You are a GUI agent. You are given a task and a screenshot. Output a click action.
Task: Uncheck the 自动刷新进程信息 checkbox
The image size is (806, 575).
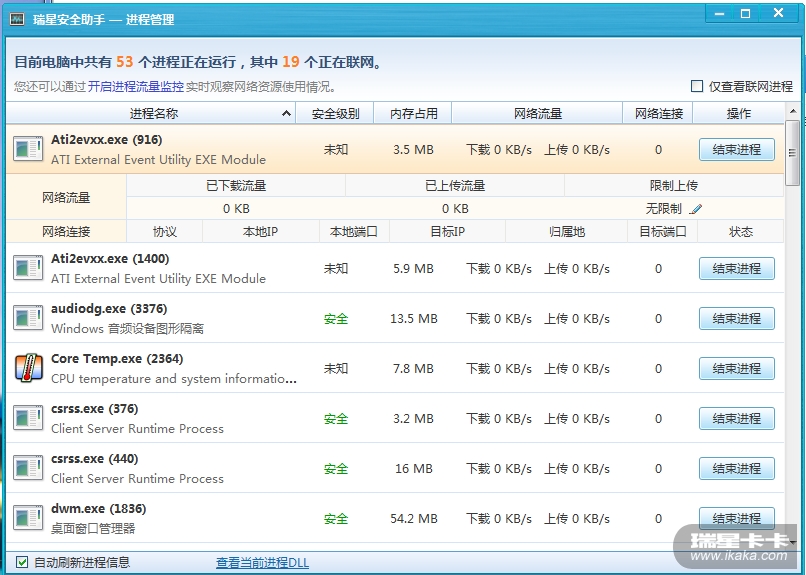tap(22, 562)
